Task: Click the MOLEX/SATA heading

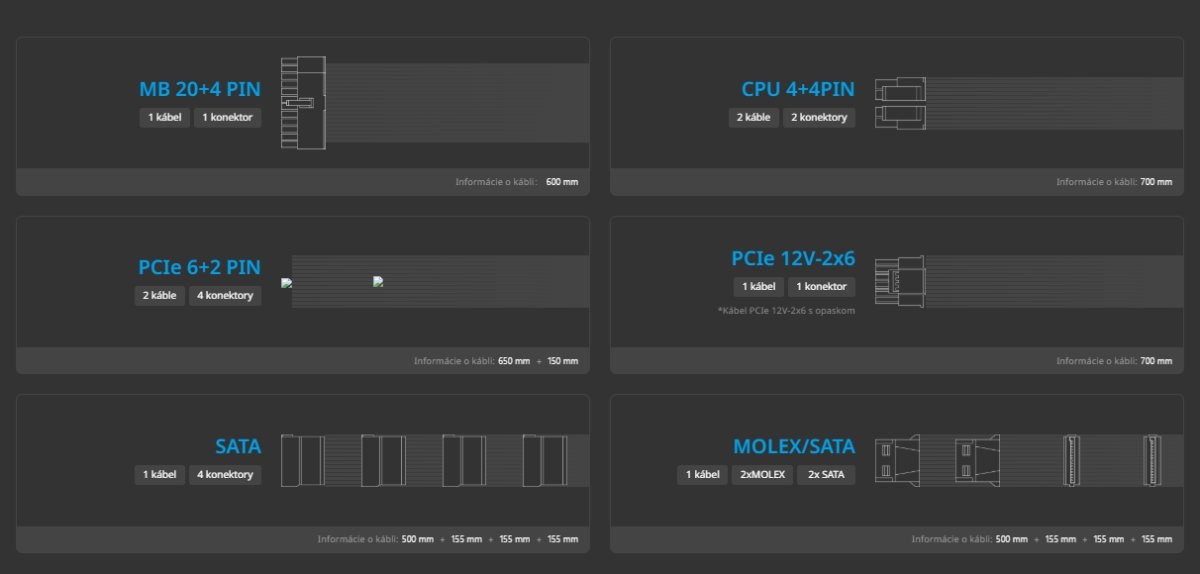Action: tap(794, 446)
